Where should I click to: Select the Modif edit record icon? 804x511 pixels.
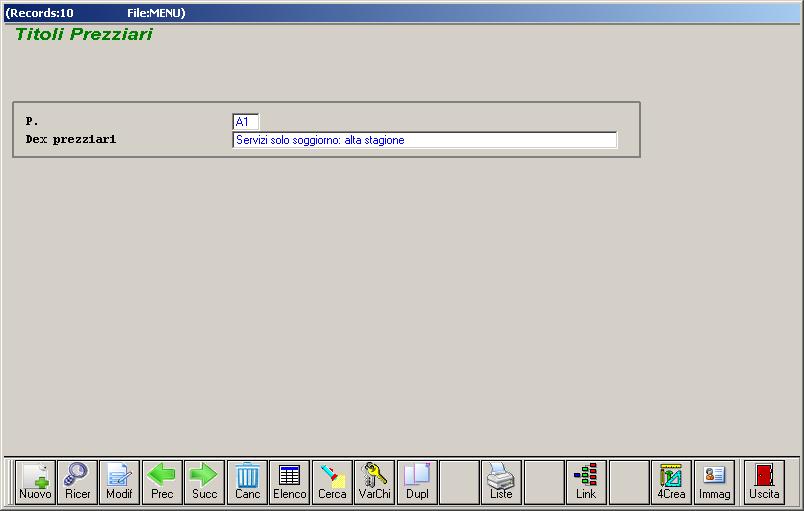click(x=119, y=482)
